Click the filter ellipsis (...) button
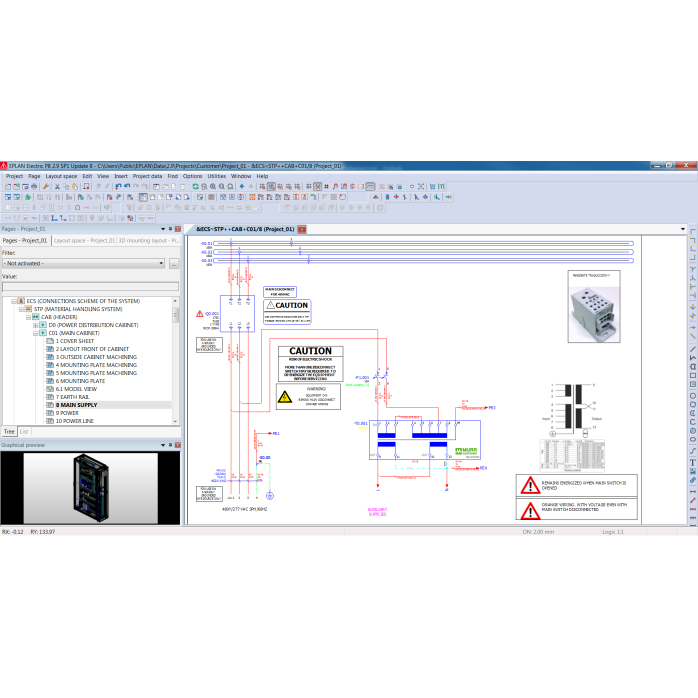 174,264
